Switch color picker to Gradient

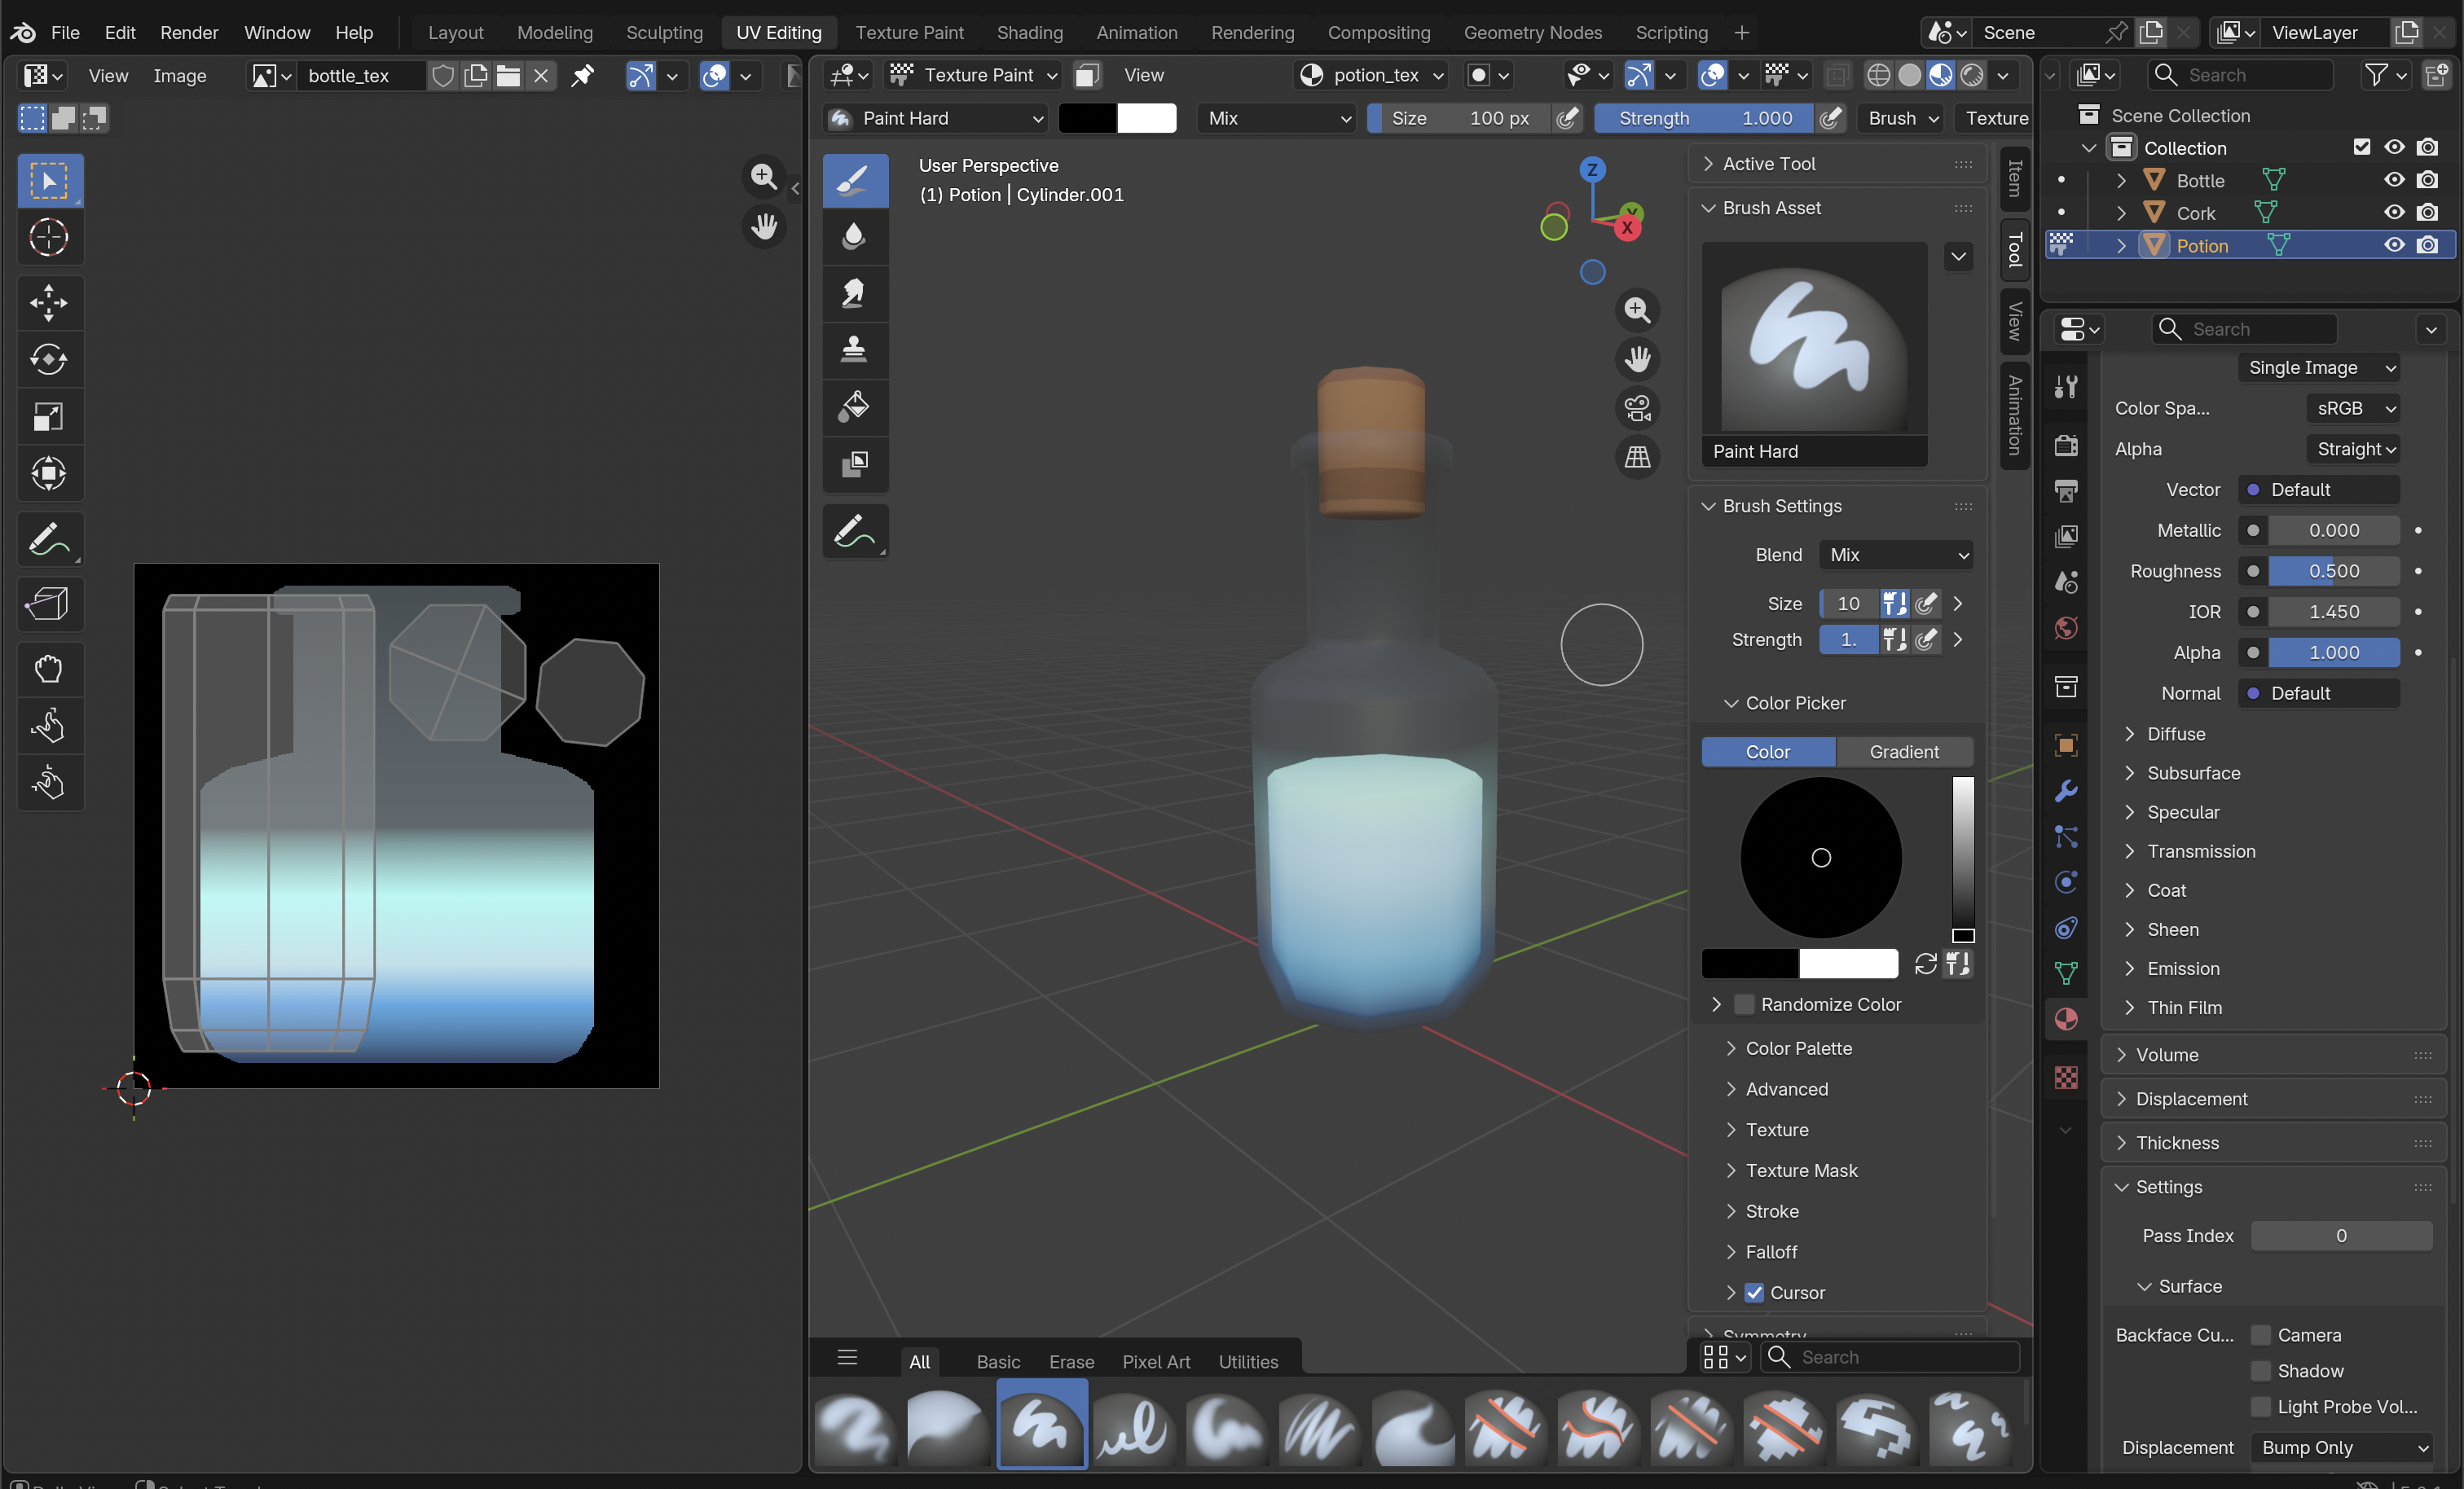1903,751
